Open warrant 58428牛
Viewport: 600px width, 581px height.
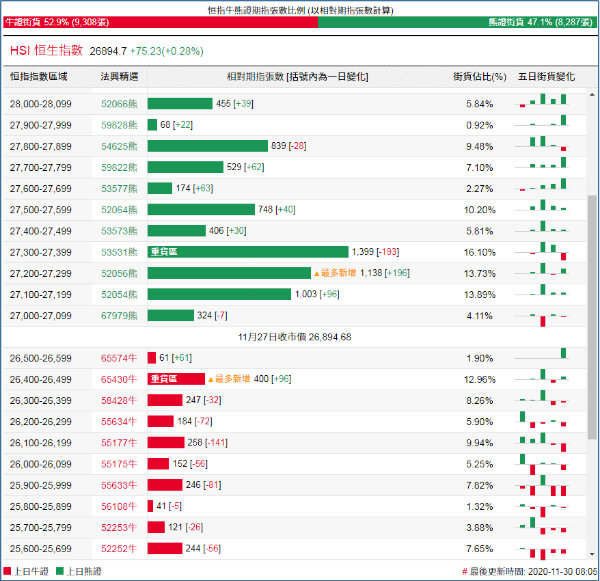[119, 400]
